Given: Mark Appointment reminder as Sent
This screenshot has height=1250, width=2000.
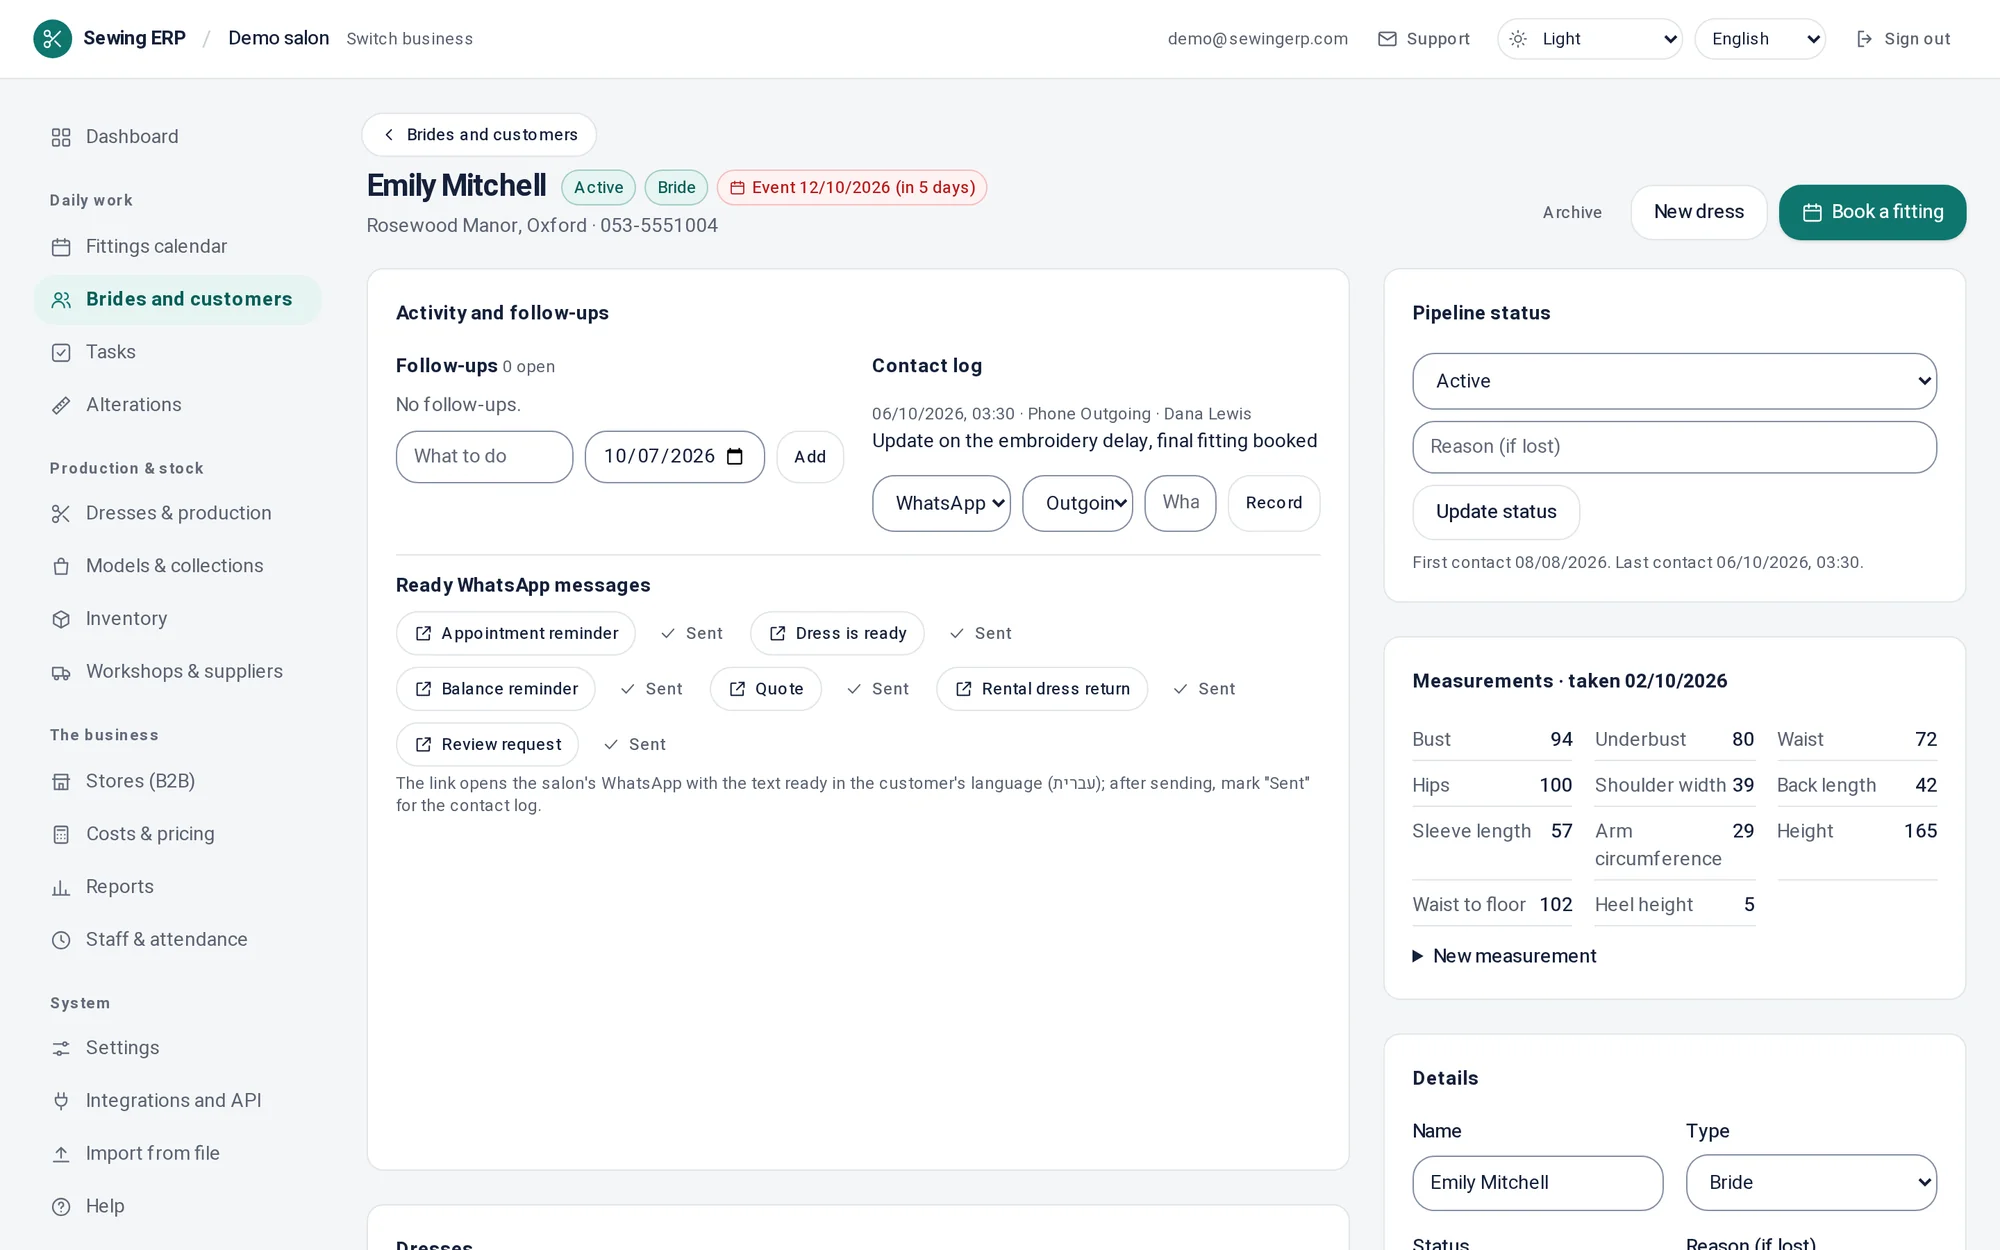Looking at the screenshot, I should click(x=692, y=634).
